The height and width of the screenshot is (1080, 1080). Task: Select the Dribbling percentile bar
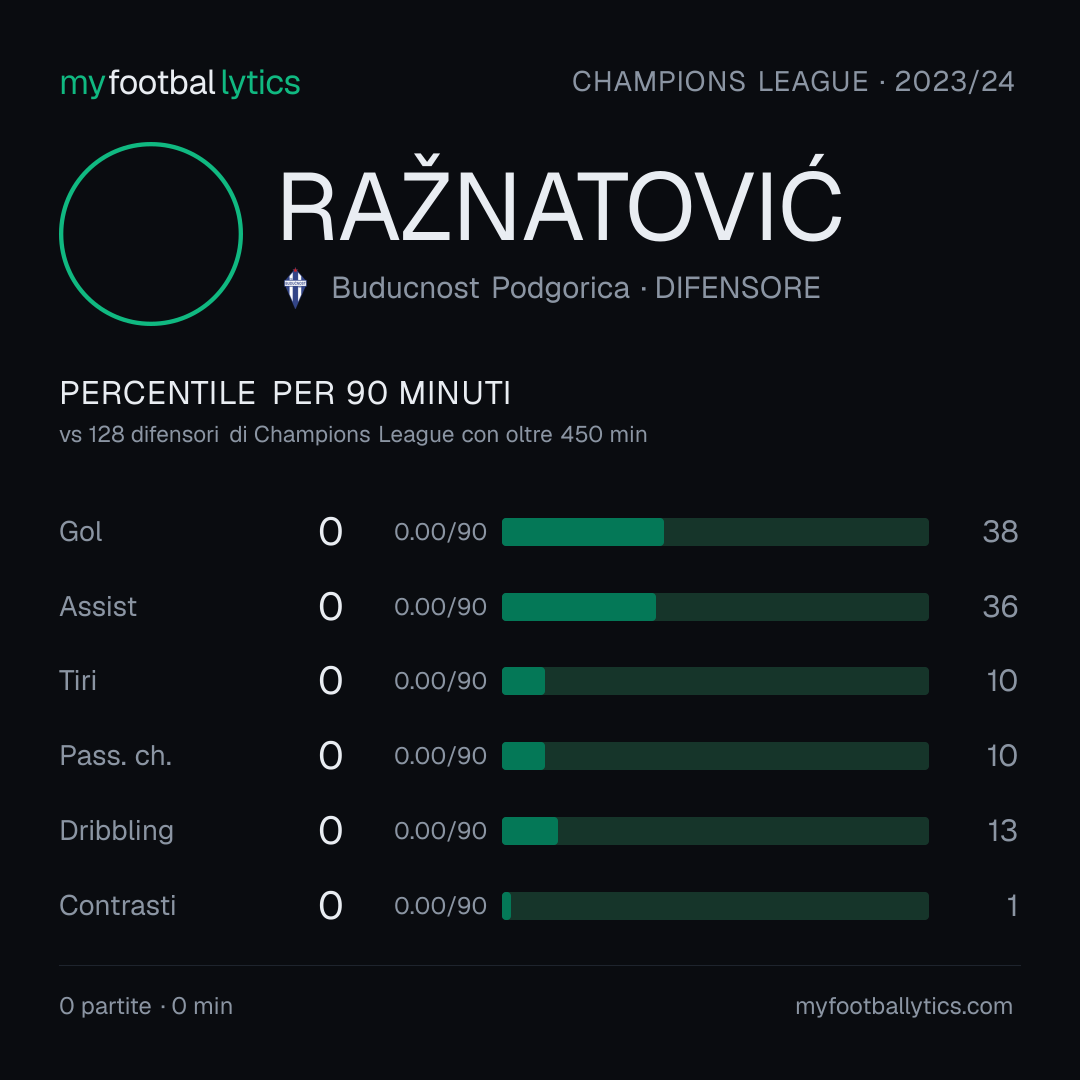715,831
